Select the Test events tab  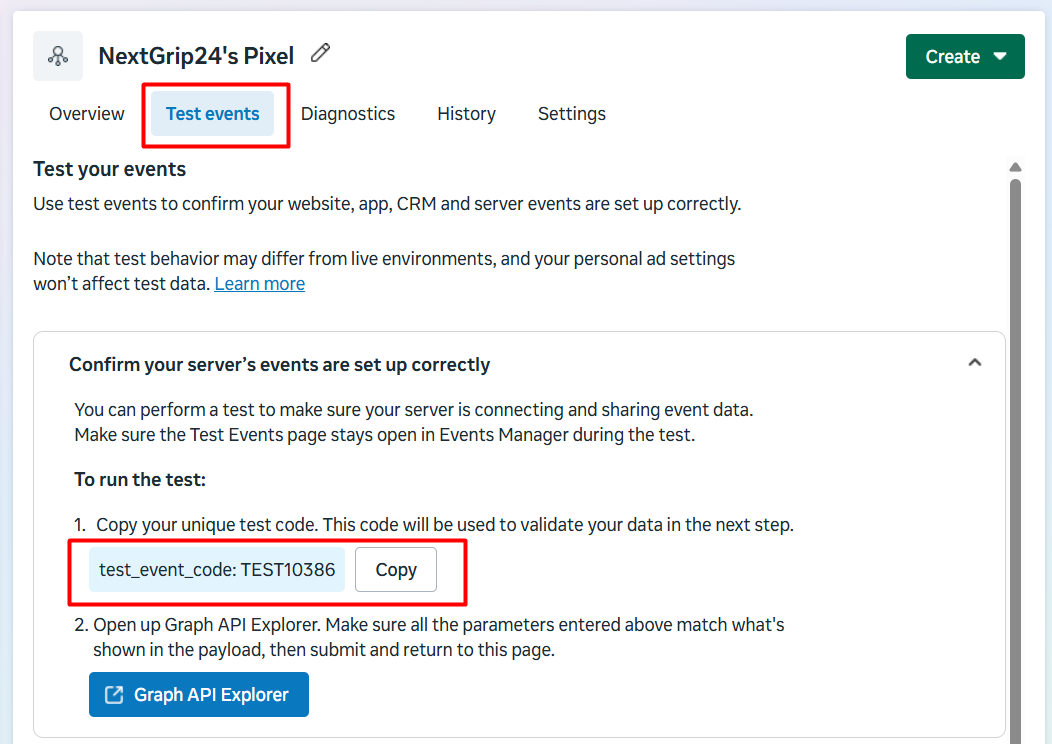(x=213, y=114)
